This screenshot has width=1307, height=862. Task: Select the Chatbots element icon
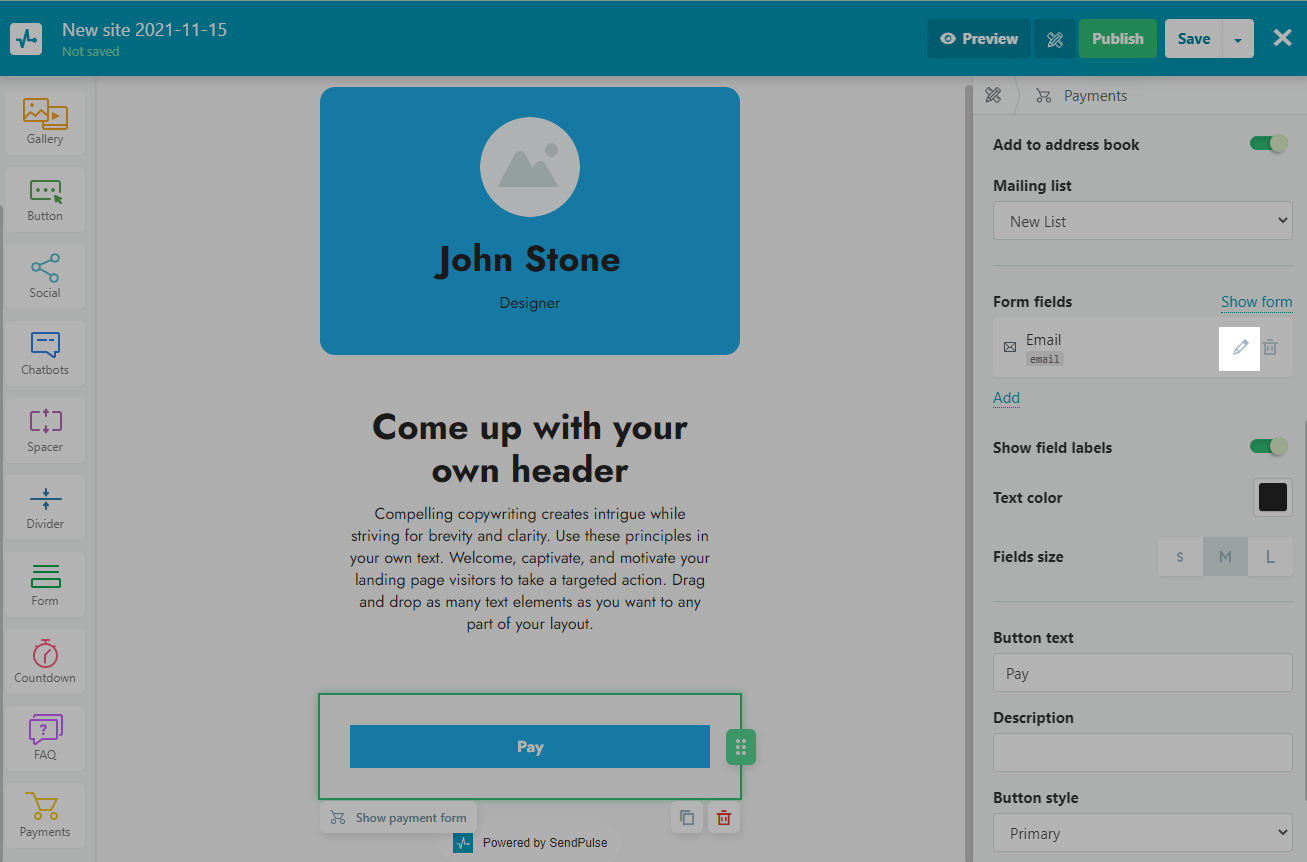click(45, 353)
